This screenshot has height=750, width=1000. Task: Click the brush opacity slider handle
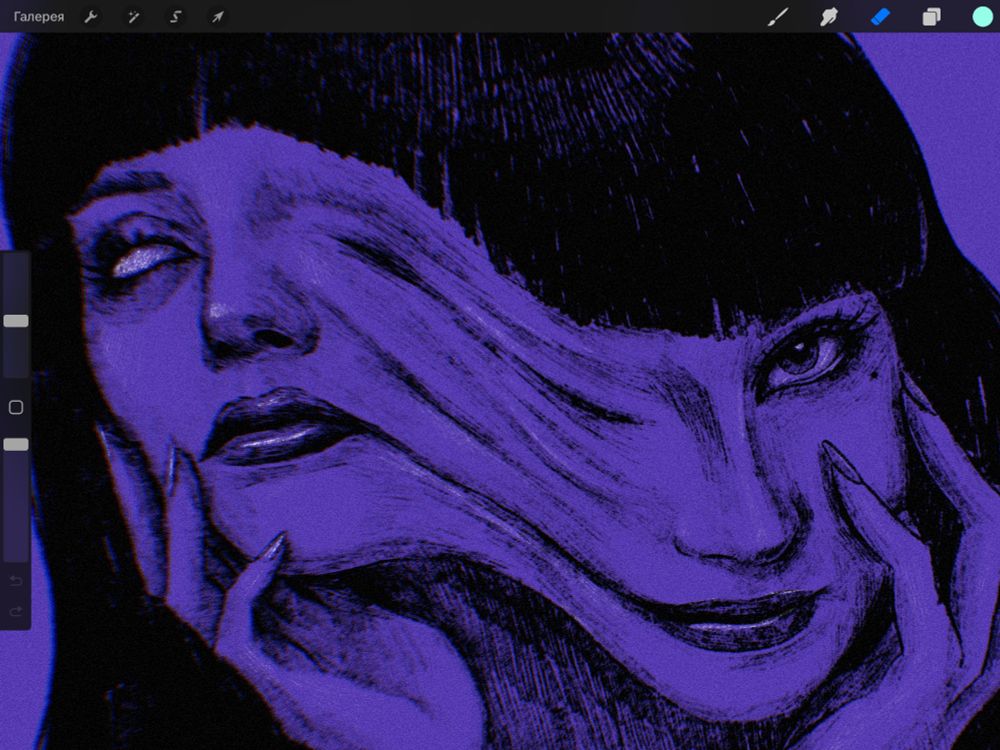(16, 445)
